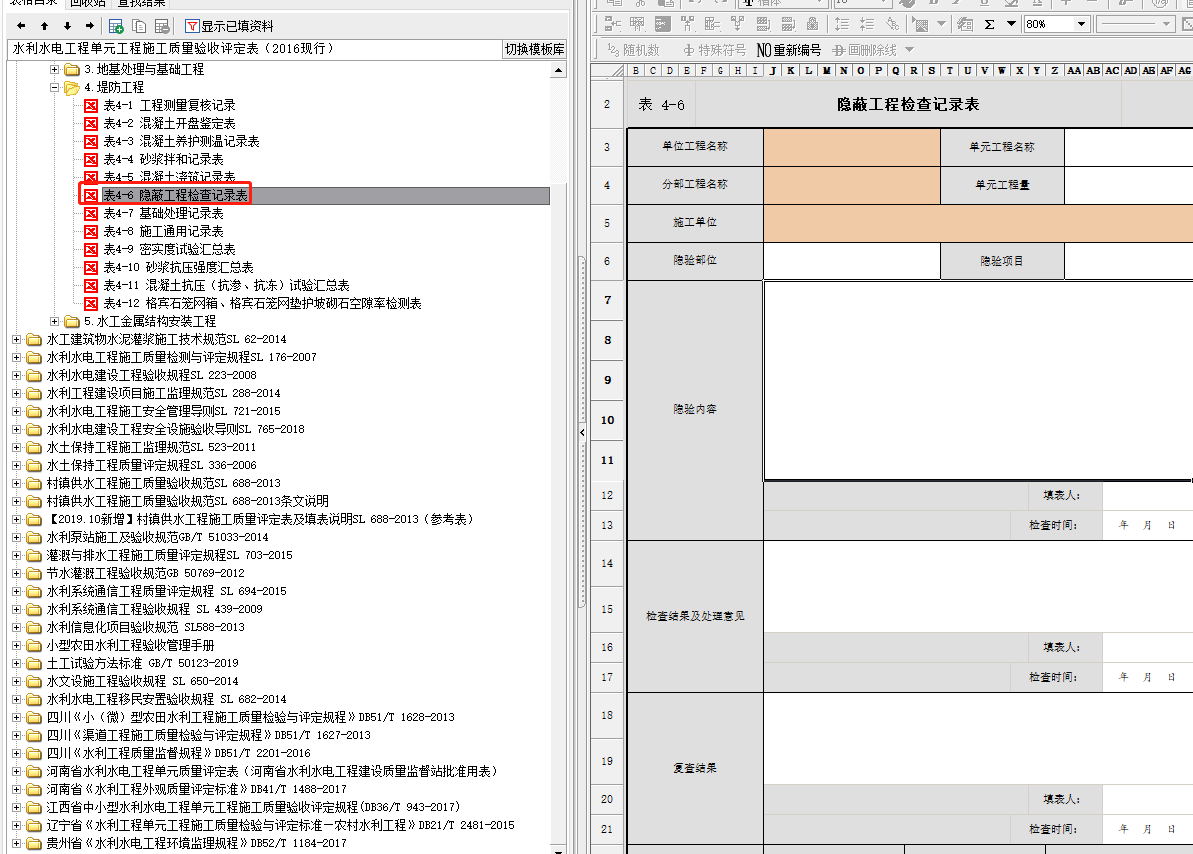The height and width of the screenshot is (854, 1193).
Task: Click the left arrow navigation icon
Action: [x=21, y=26]
